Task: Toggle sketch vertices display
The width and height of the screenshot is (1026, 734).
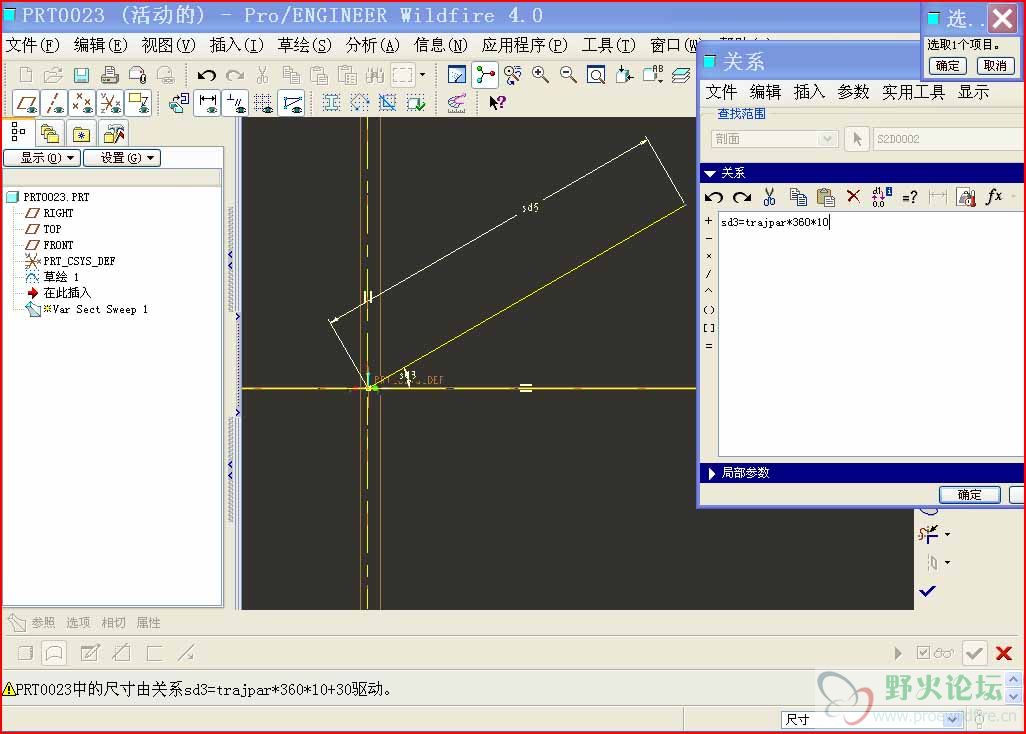Action: [x=292, y=103]
